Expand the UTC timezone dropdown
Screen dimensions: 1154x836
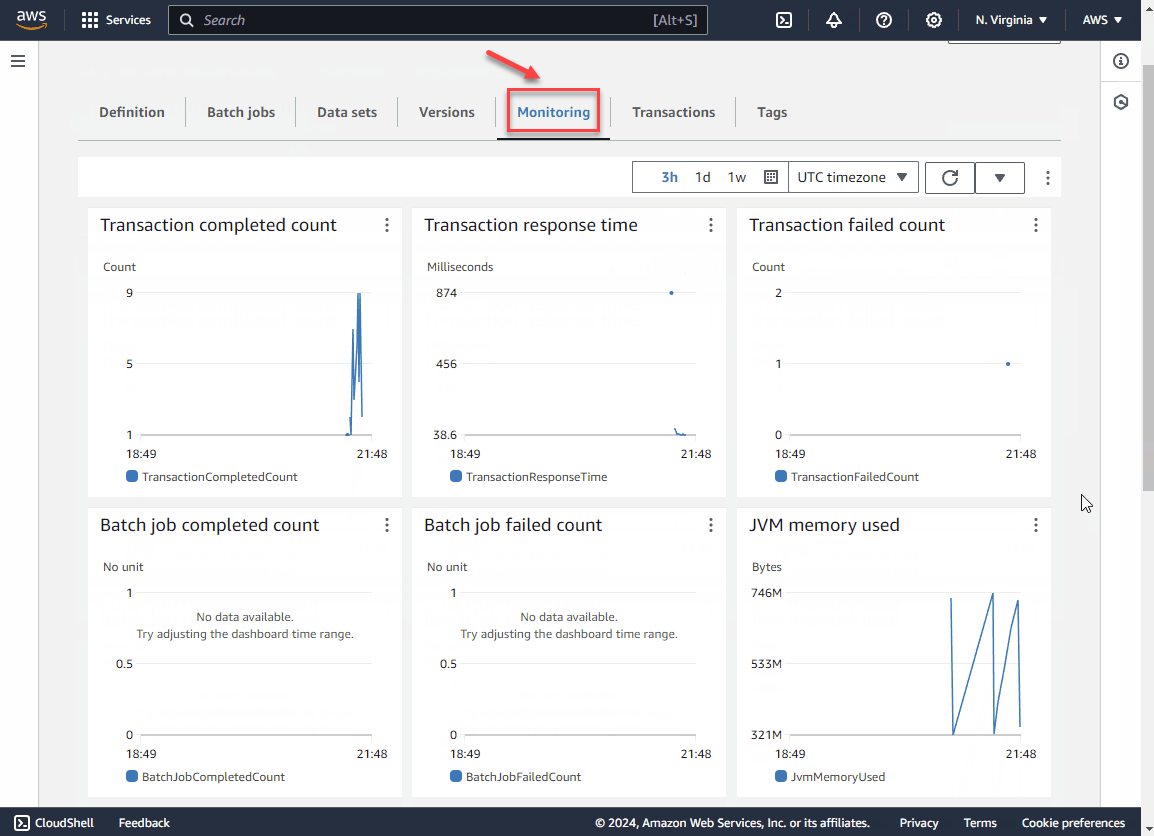[853, 177]
